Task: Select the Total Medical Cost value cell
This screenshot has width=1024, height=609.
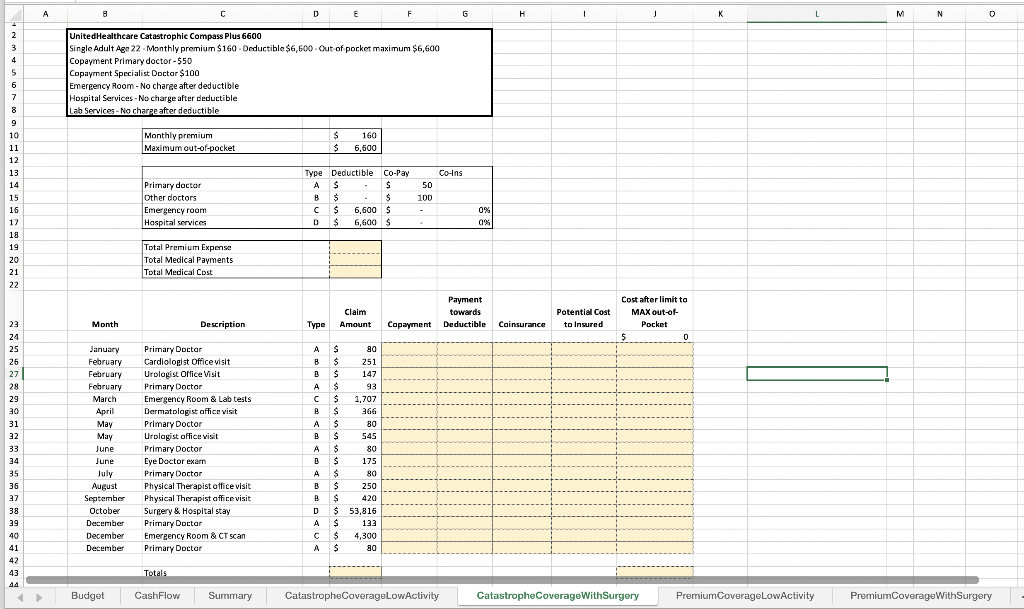Action: point(355,272)
